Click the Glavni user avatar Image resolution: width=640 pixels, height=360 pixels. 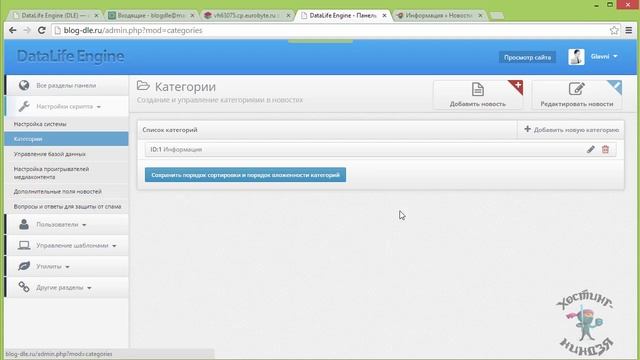click(x=576, y=57)
